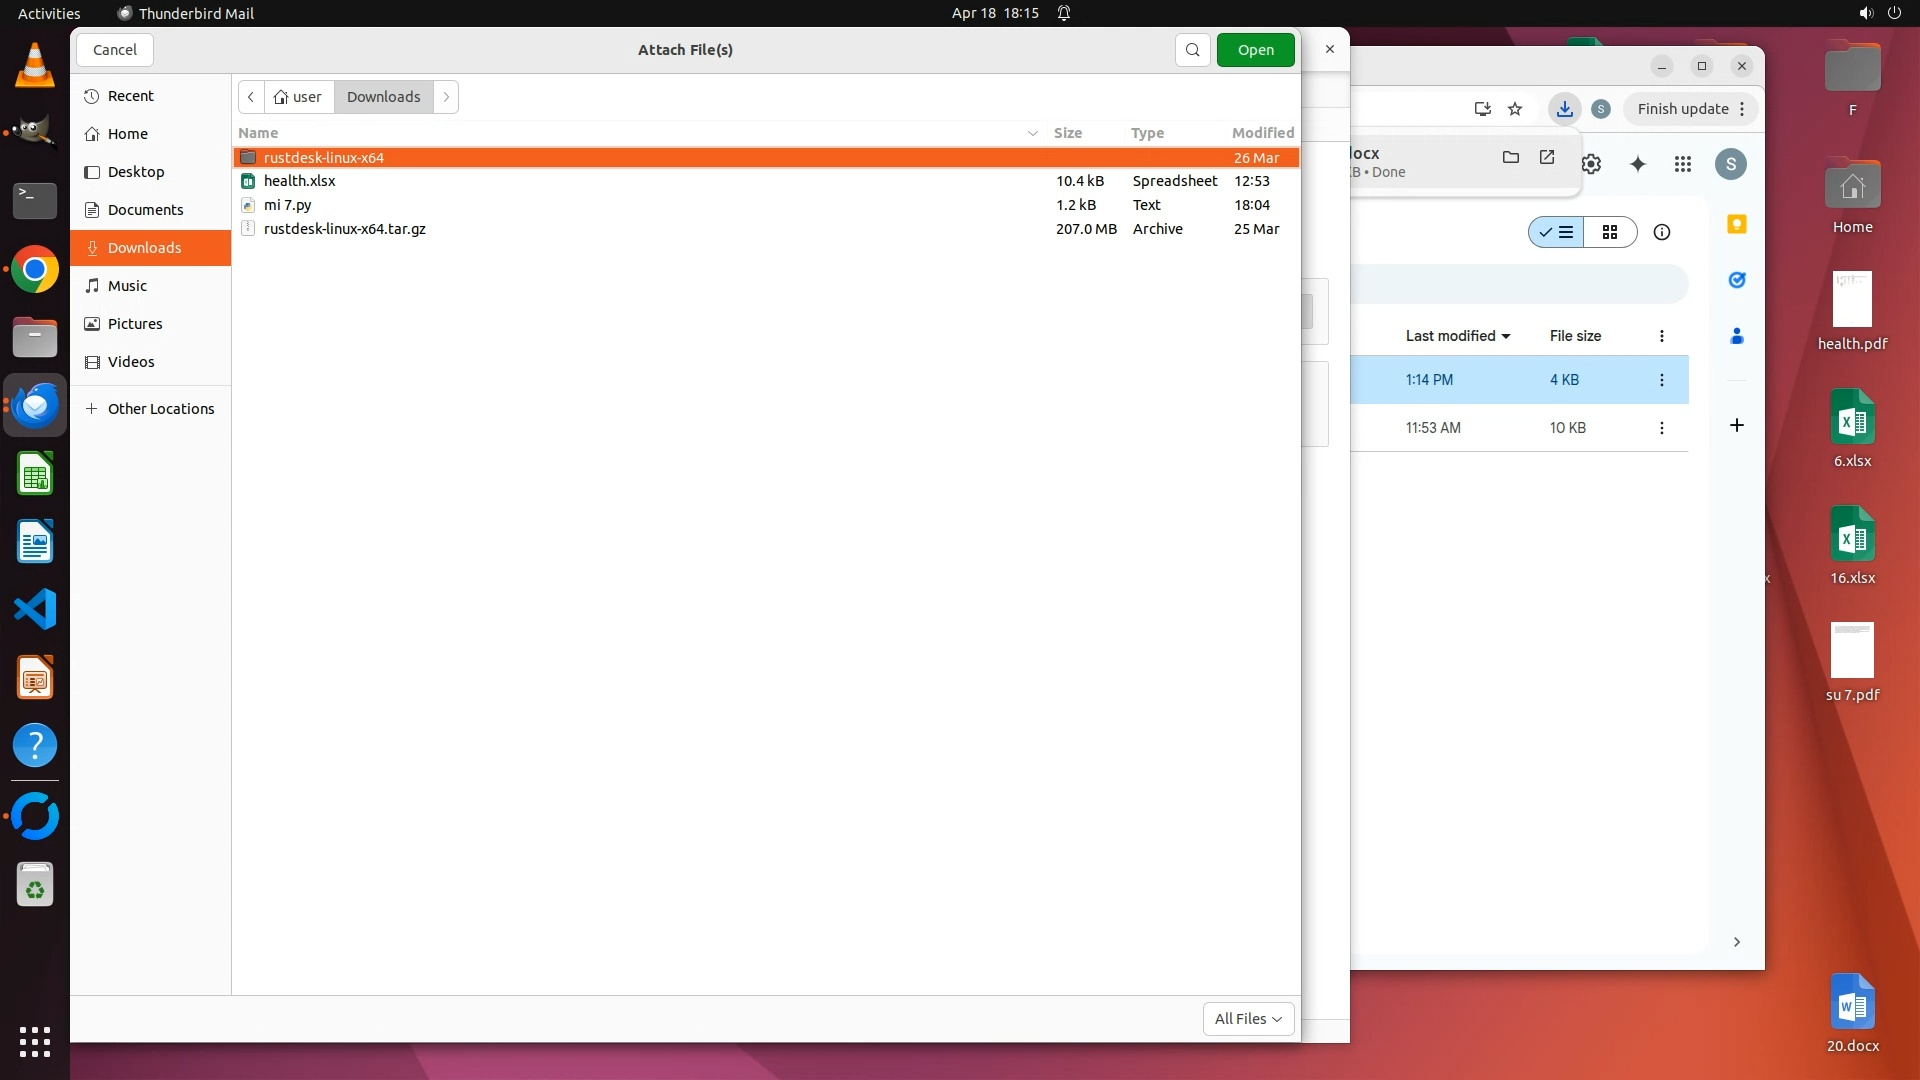Screen dimensions: 1920x1080
Task: Click the bookmark star icon in Chrome
Action: point(1515,109)
